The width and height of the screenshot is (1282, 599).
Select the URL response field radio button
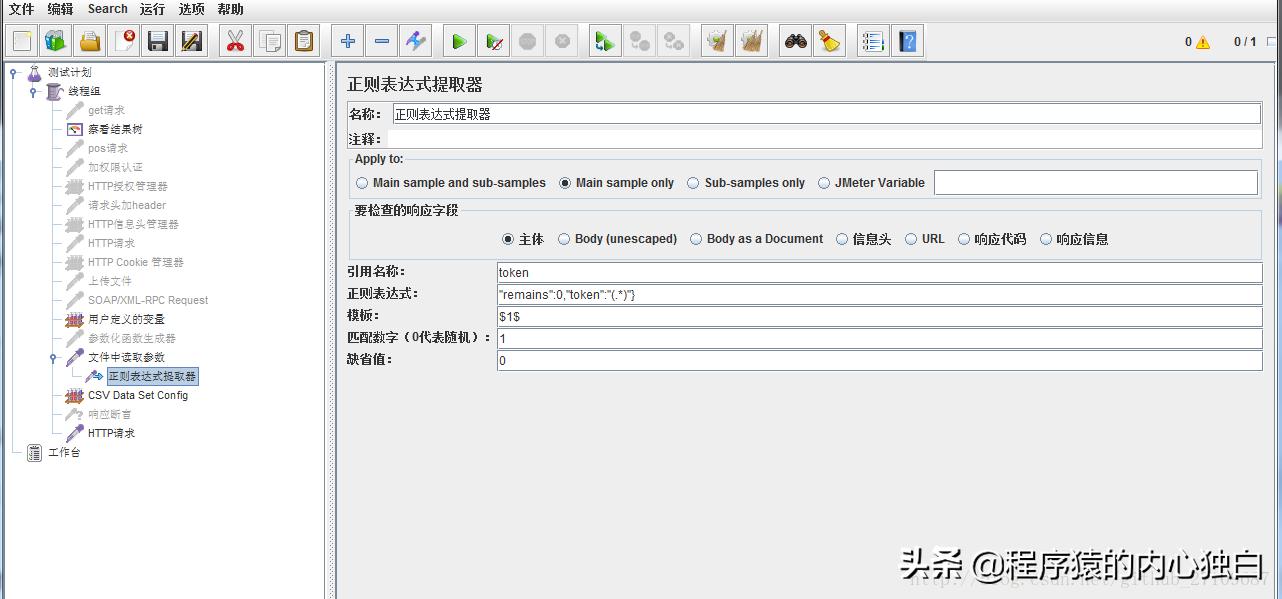(910, 239)
